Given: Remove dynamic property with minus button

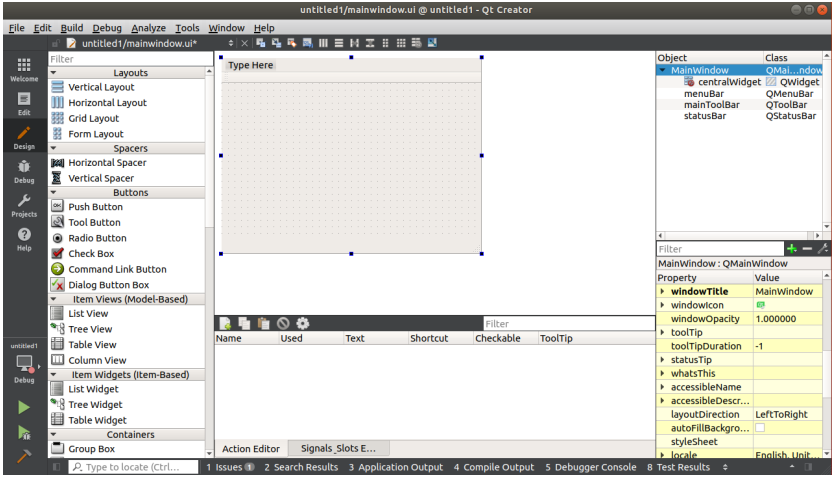Looking at the screenshot, I should click(x=807, y=249).
